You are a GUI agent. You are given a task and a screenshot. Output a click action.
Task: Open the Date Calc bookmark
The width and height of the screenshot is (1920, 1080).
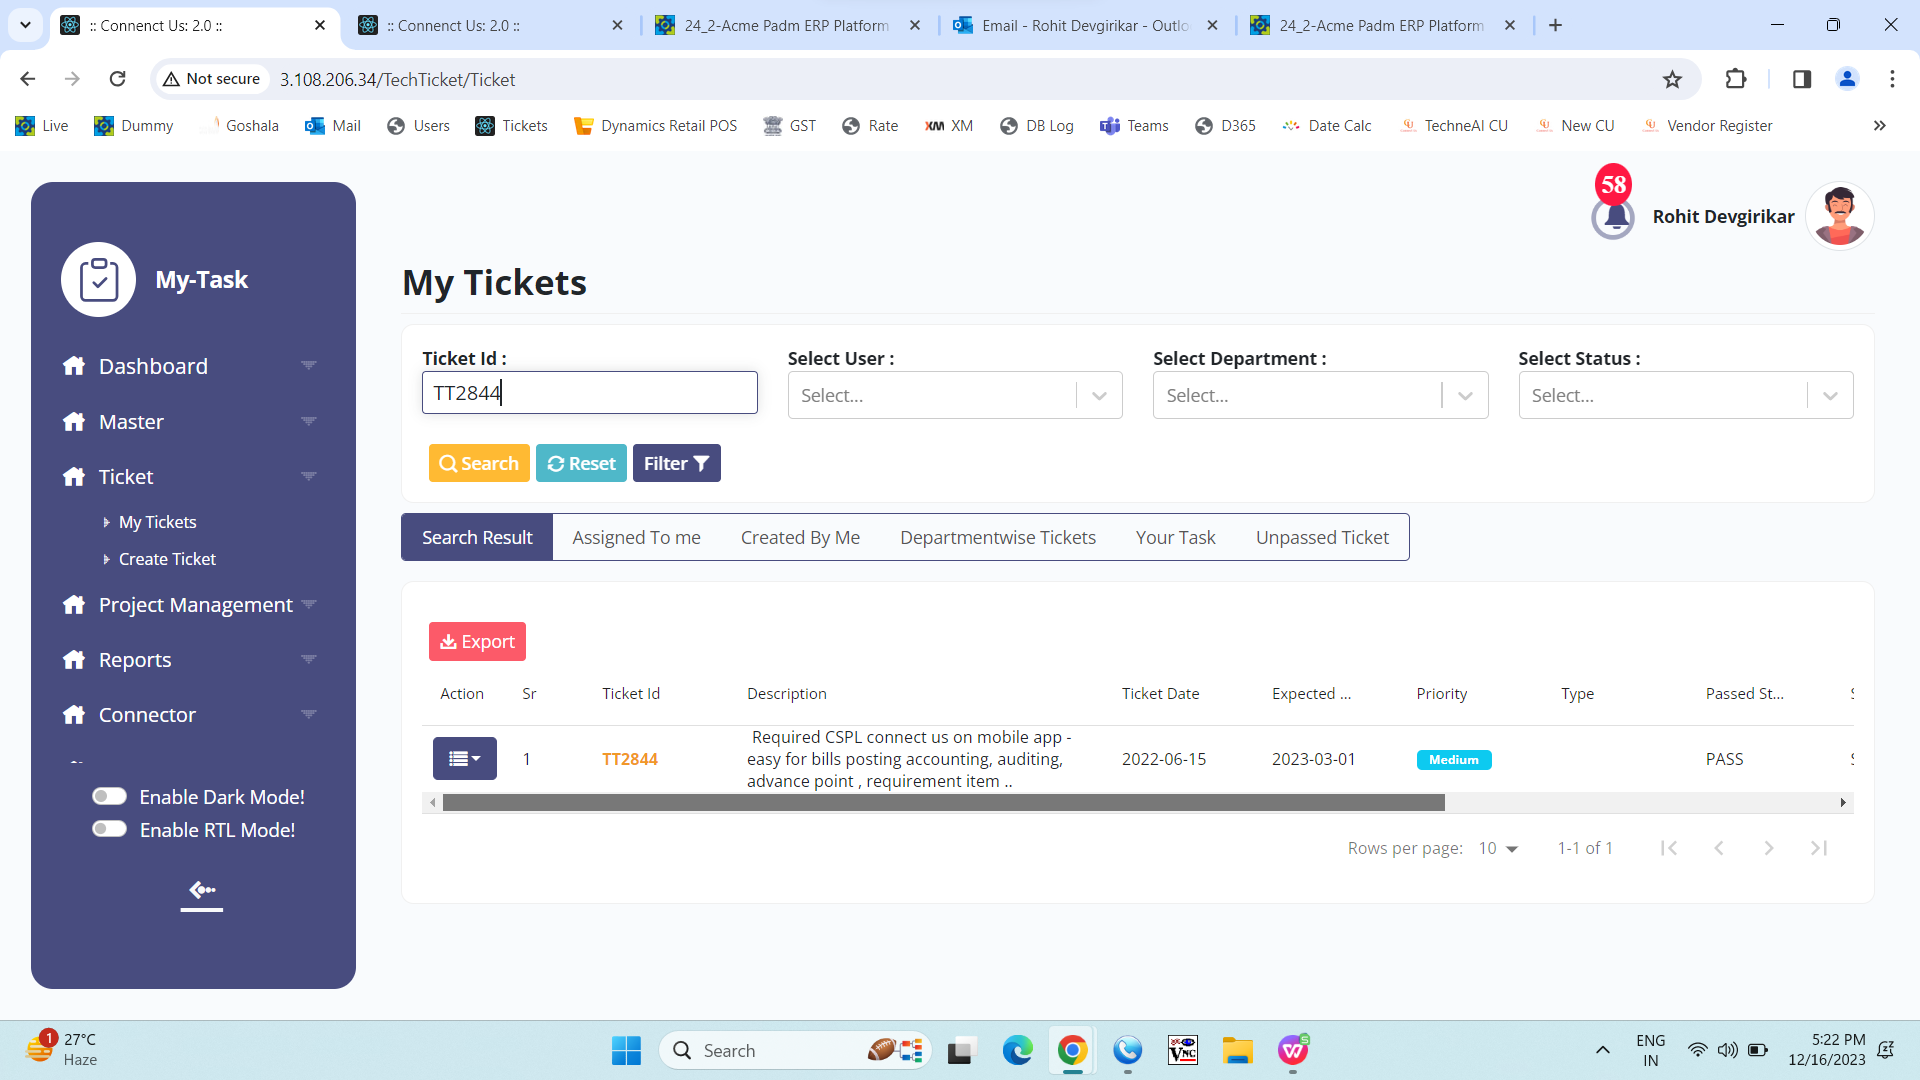1327,126
